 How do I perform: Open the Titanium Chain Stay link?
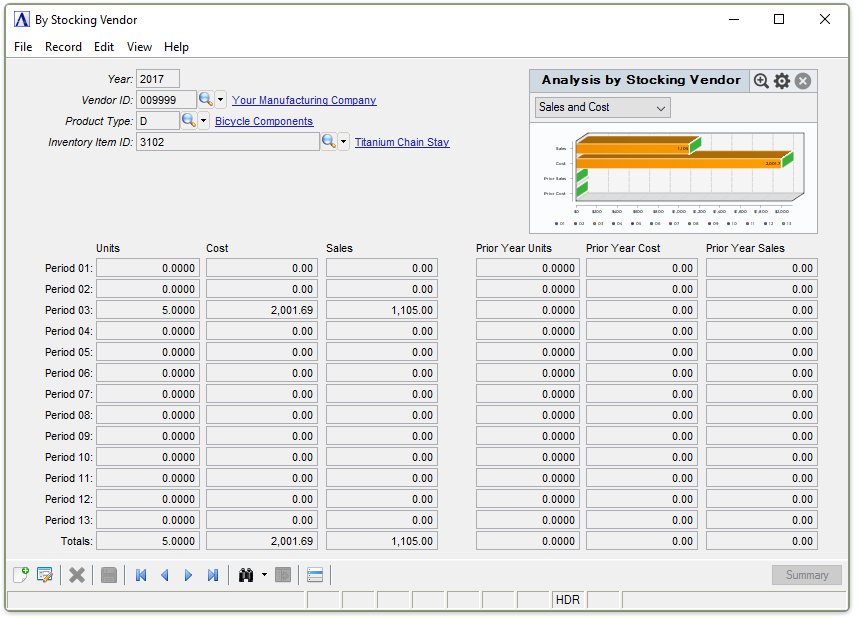402,142
